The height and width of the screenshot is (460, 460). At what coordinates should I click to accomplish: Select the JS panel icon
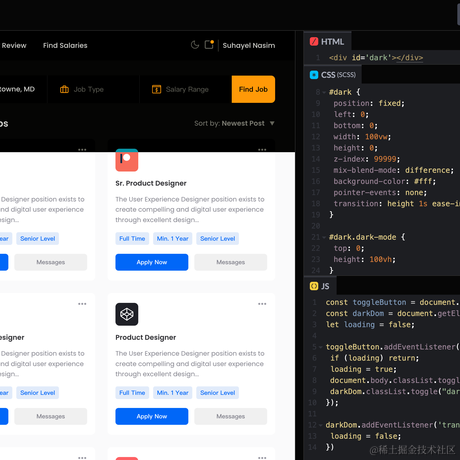314,286
